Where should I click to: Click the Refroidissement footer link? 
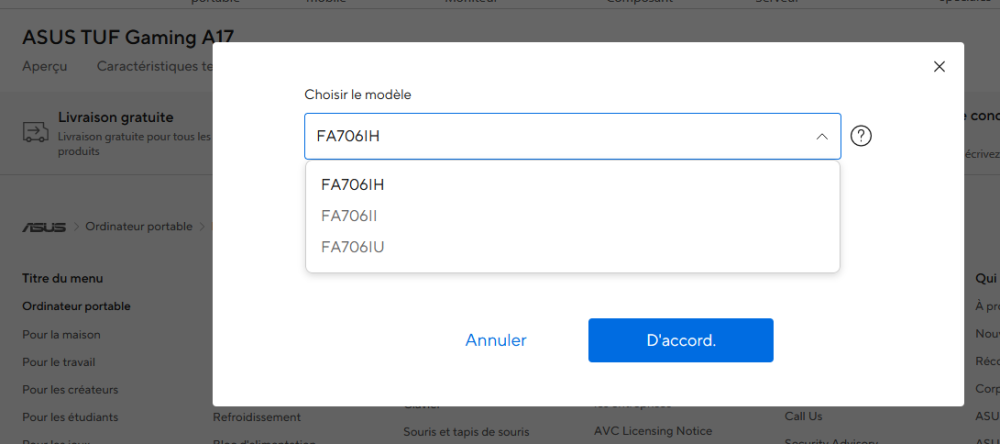coord(256,417)
